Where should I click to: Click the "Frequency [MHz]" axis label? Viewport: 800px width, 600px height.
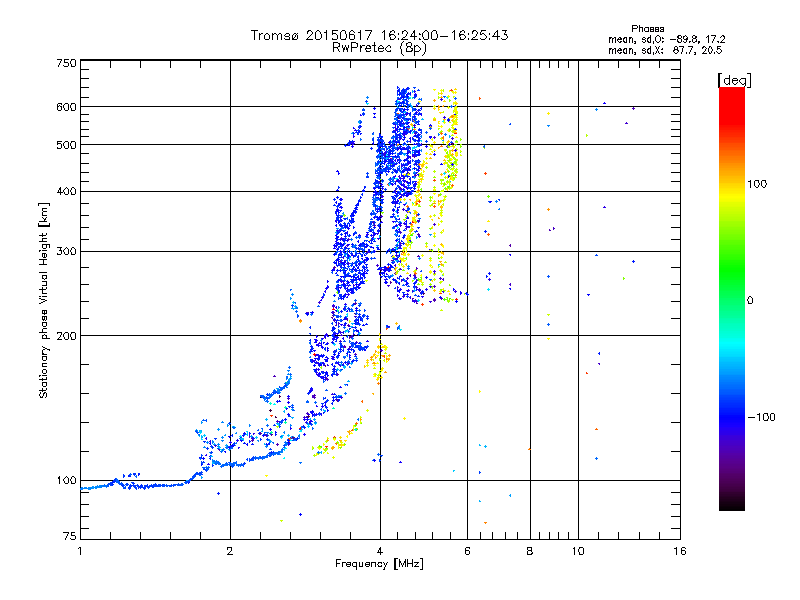point(379,564)
